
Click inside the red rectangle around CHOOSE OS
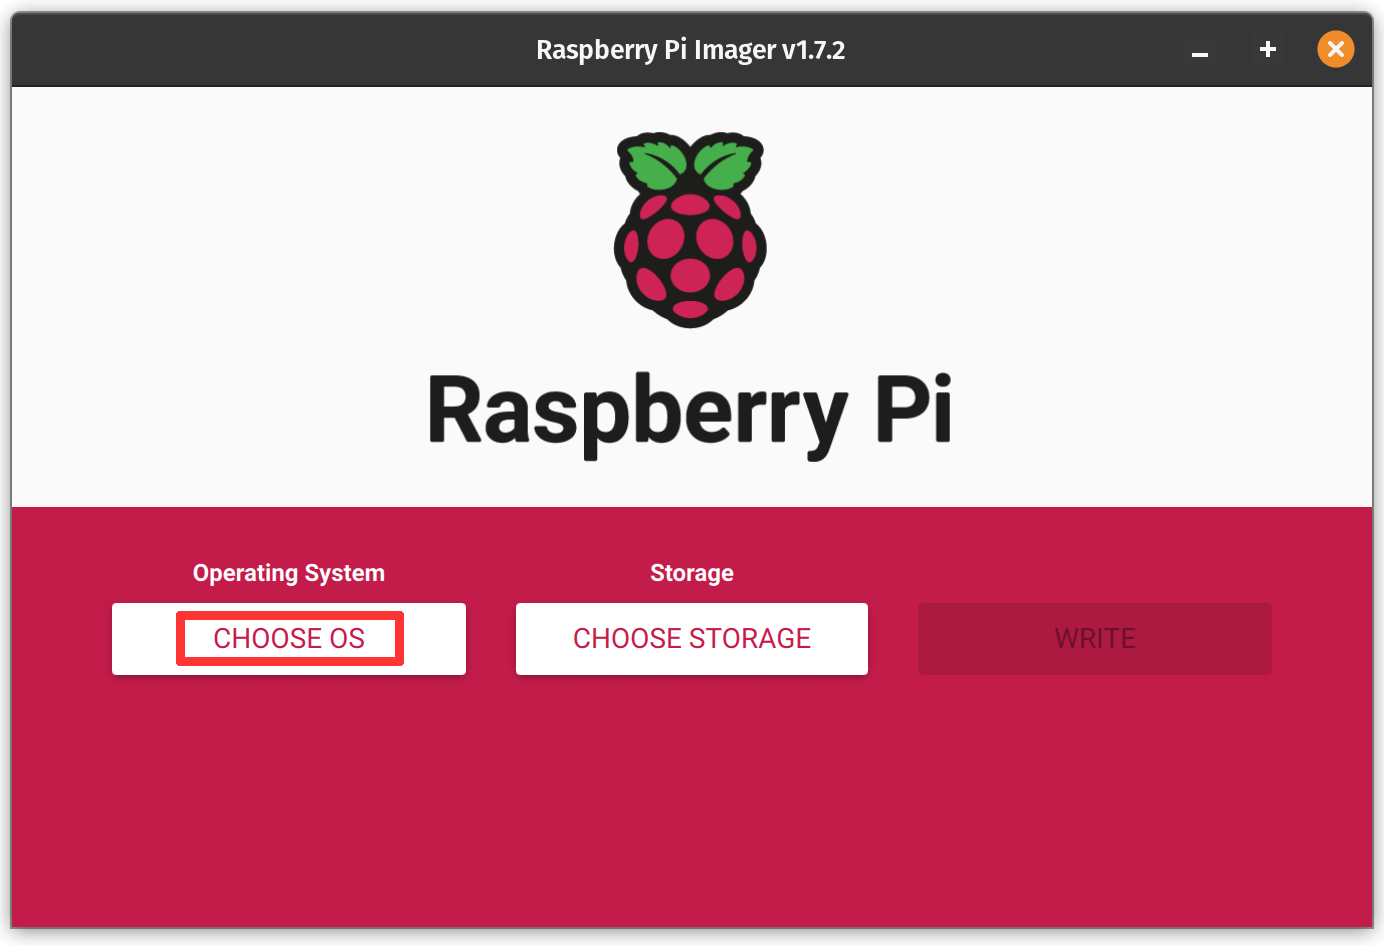289,638
